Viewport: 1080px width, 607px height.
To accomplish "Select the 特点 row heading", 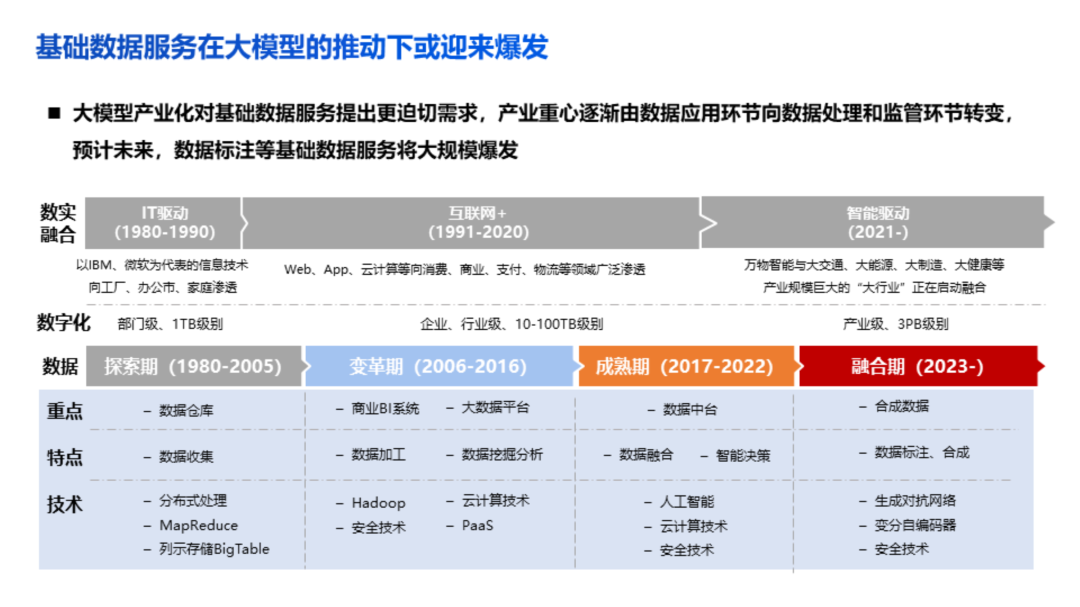I will [x=65, y=457].
